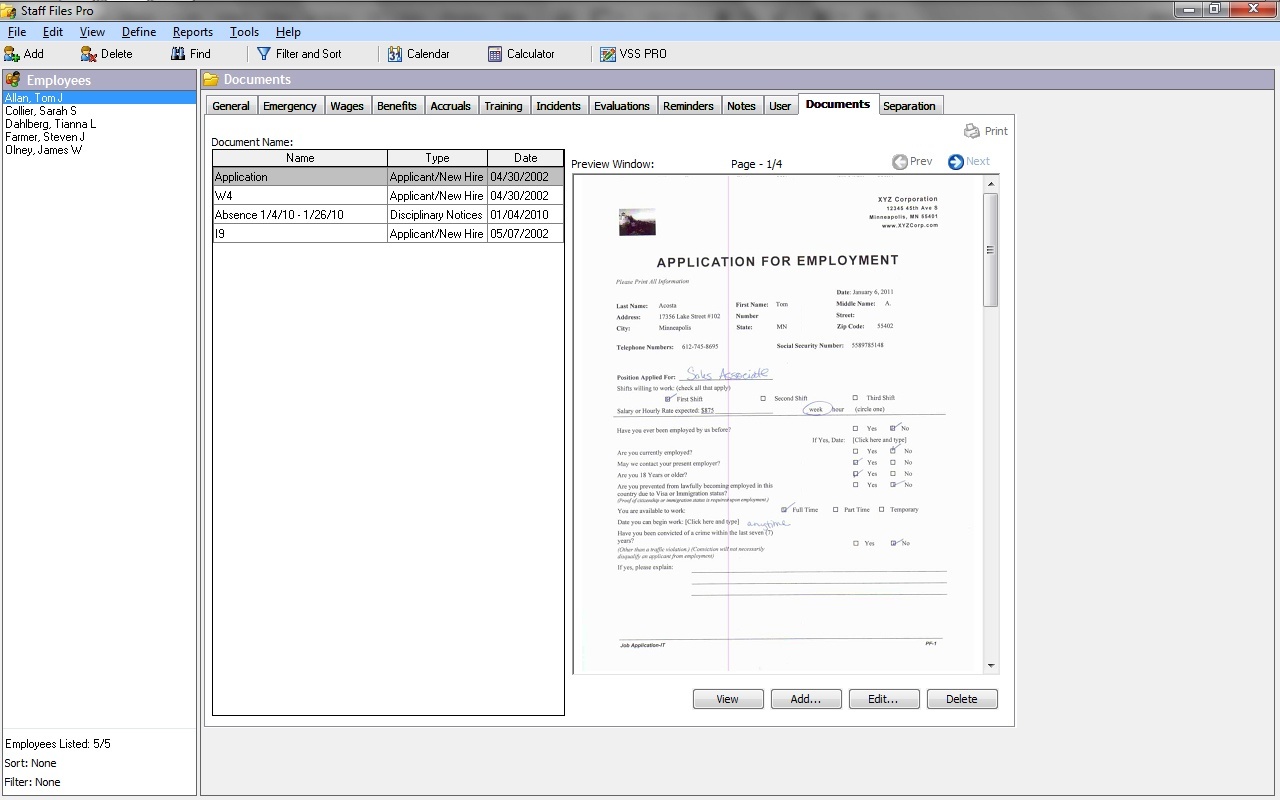Click the Filter: None status text
Screen dimensions: 1280x800
[x=33, y=782]
